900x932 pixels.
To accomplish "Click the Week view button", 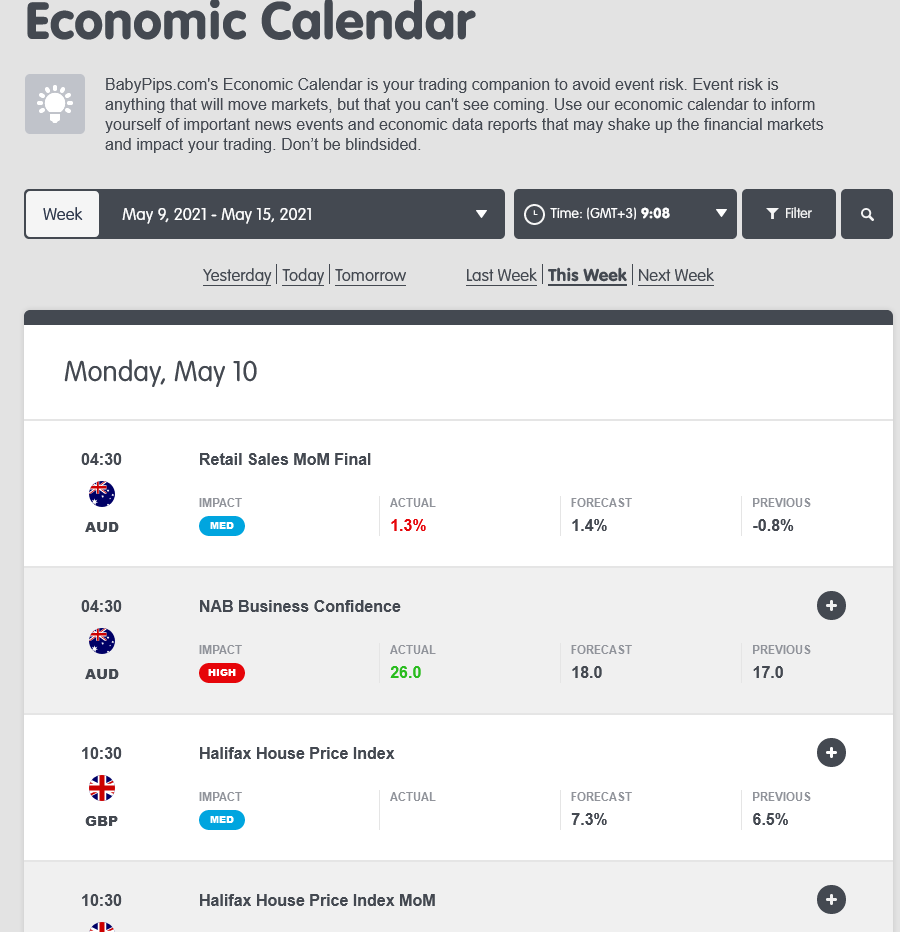I will [62, 213].
